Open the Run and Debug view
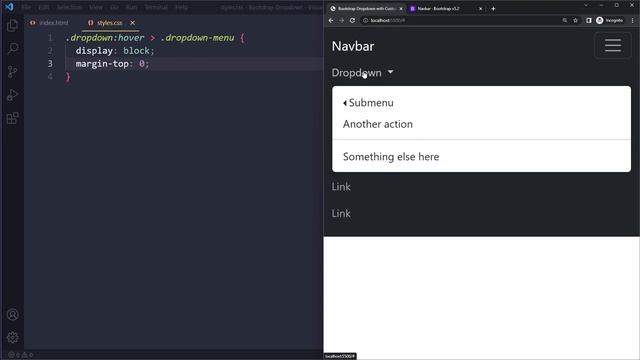This screenshot has height=360, width=640. pos(12,95)
